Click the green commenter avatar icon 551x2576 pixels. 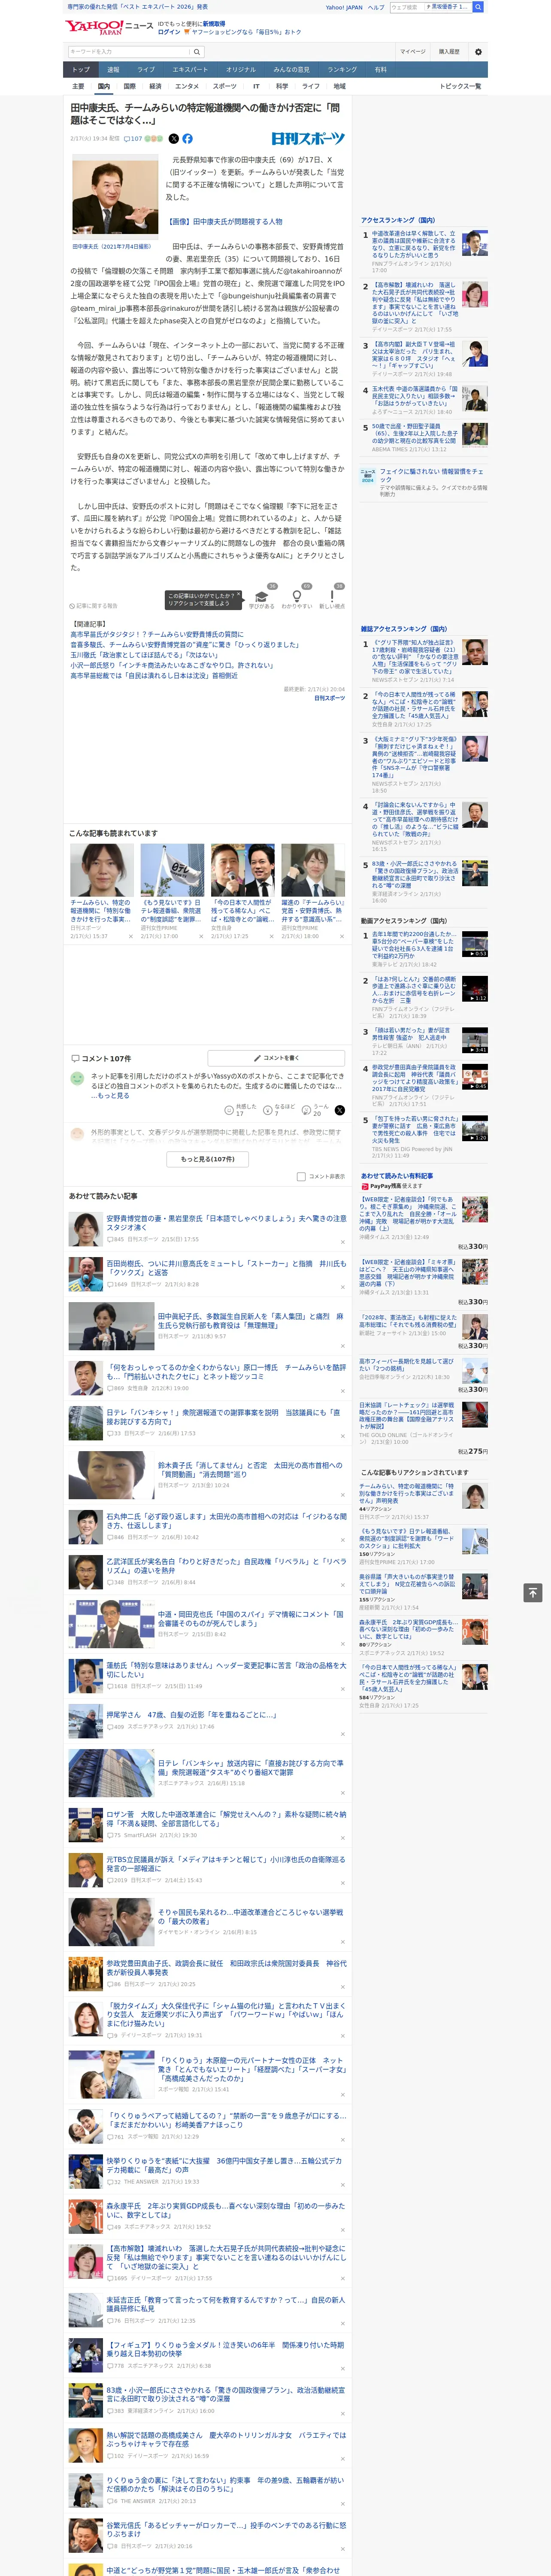click(77, 1079)
